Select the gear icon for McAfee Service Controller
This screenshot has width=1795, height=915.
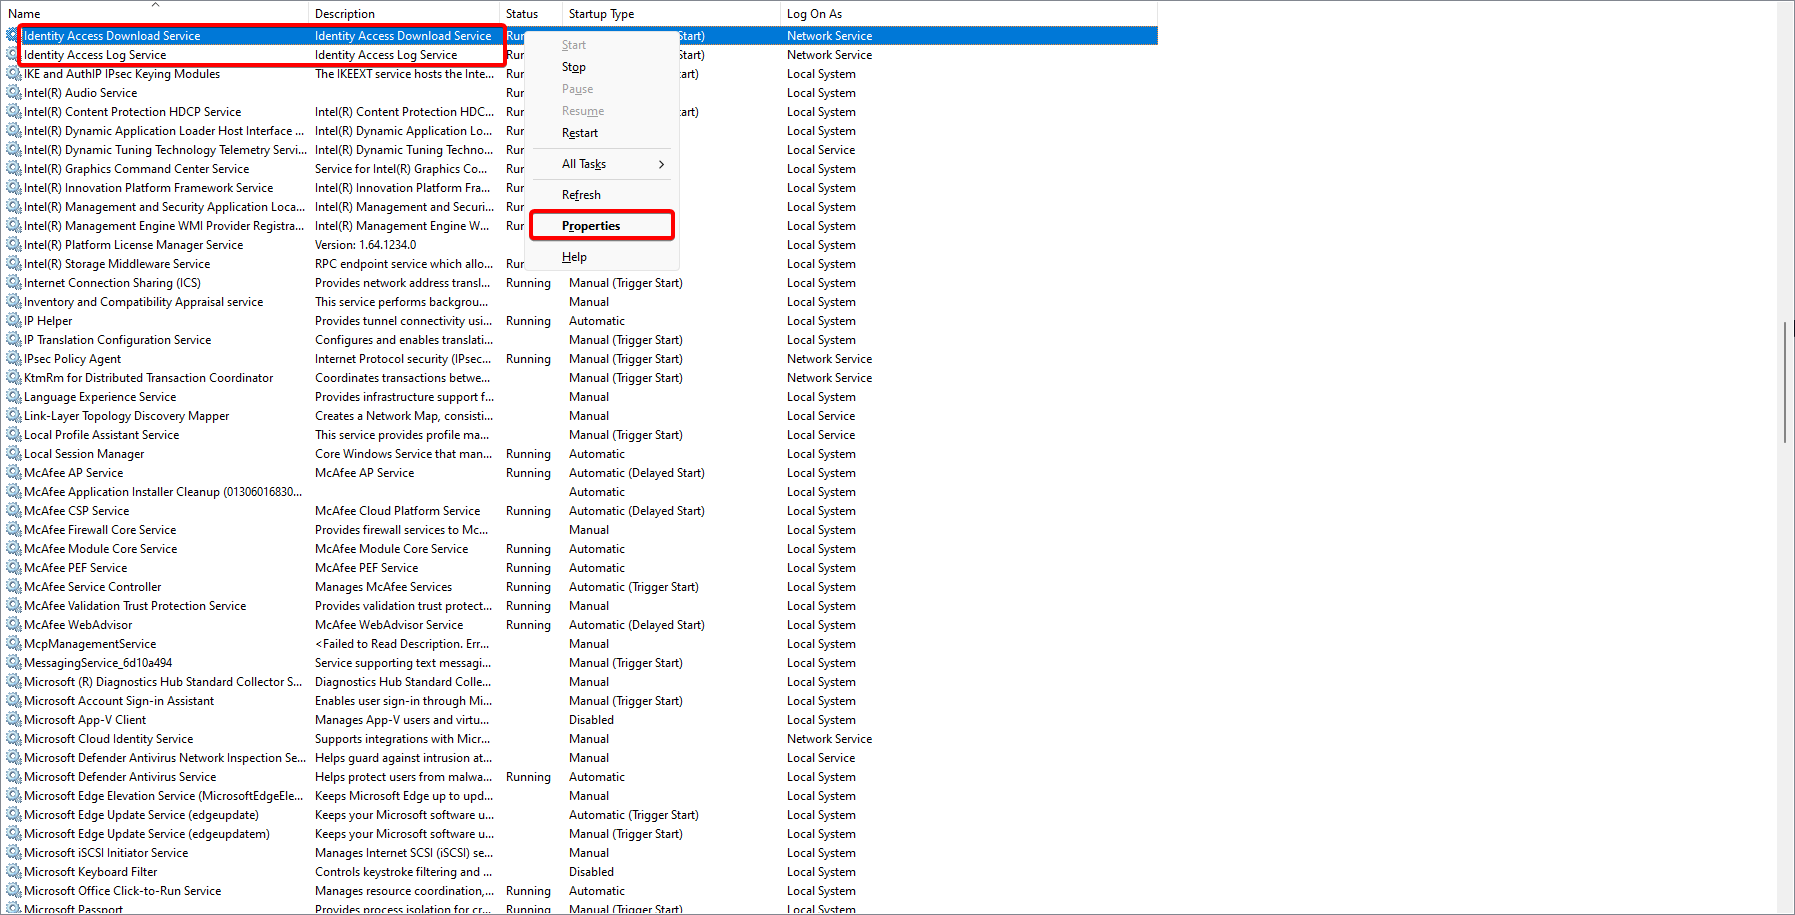(x=14, y=587)
